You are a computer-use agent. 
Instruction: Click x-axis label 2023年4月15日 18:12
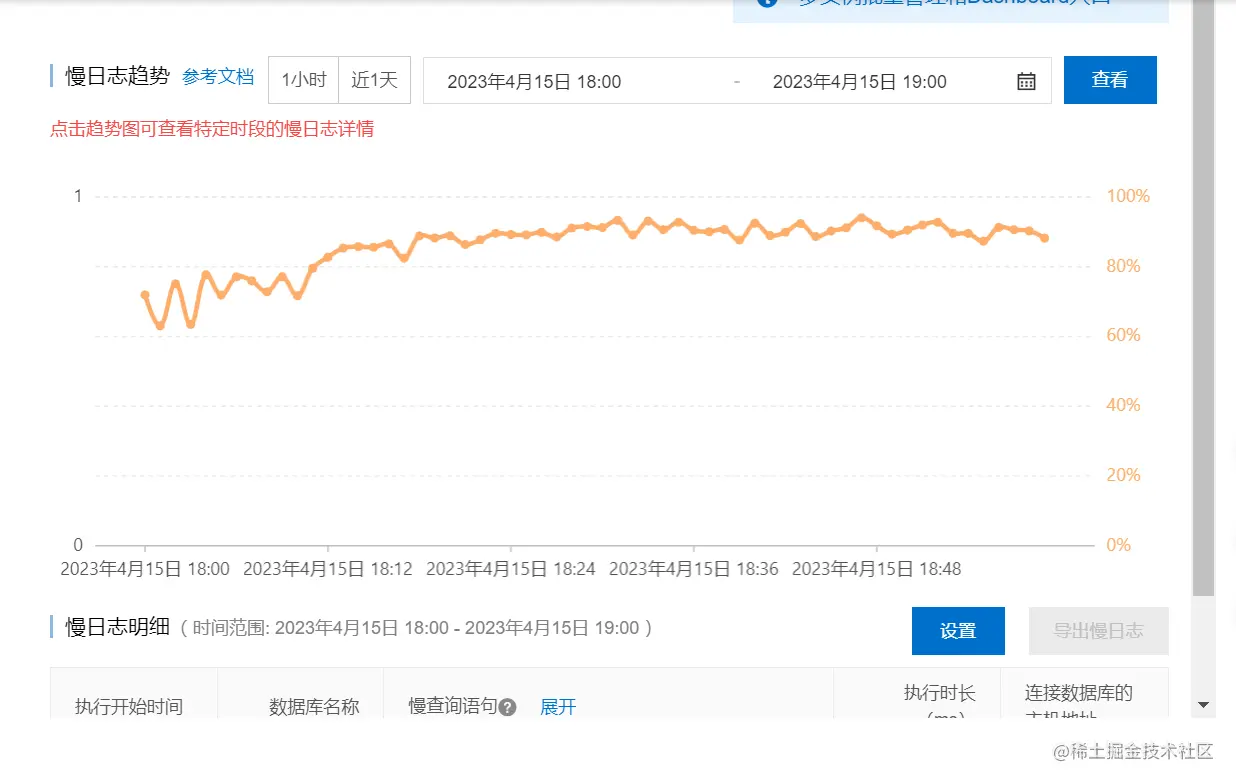click(x=328, y=569)
